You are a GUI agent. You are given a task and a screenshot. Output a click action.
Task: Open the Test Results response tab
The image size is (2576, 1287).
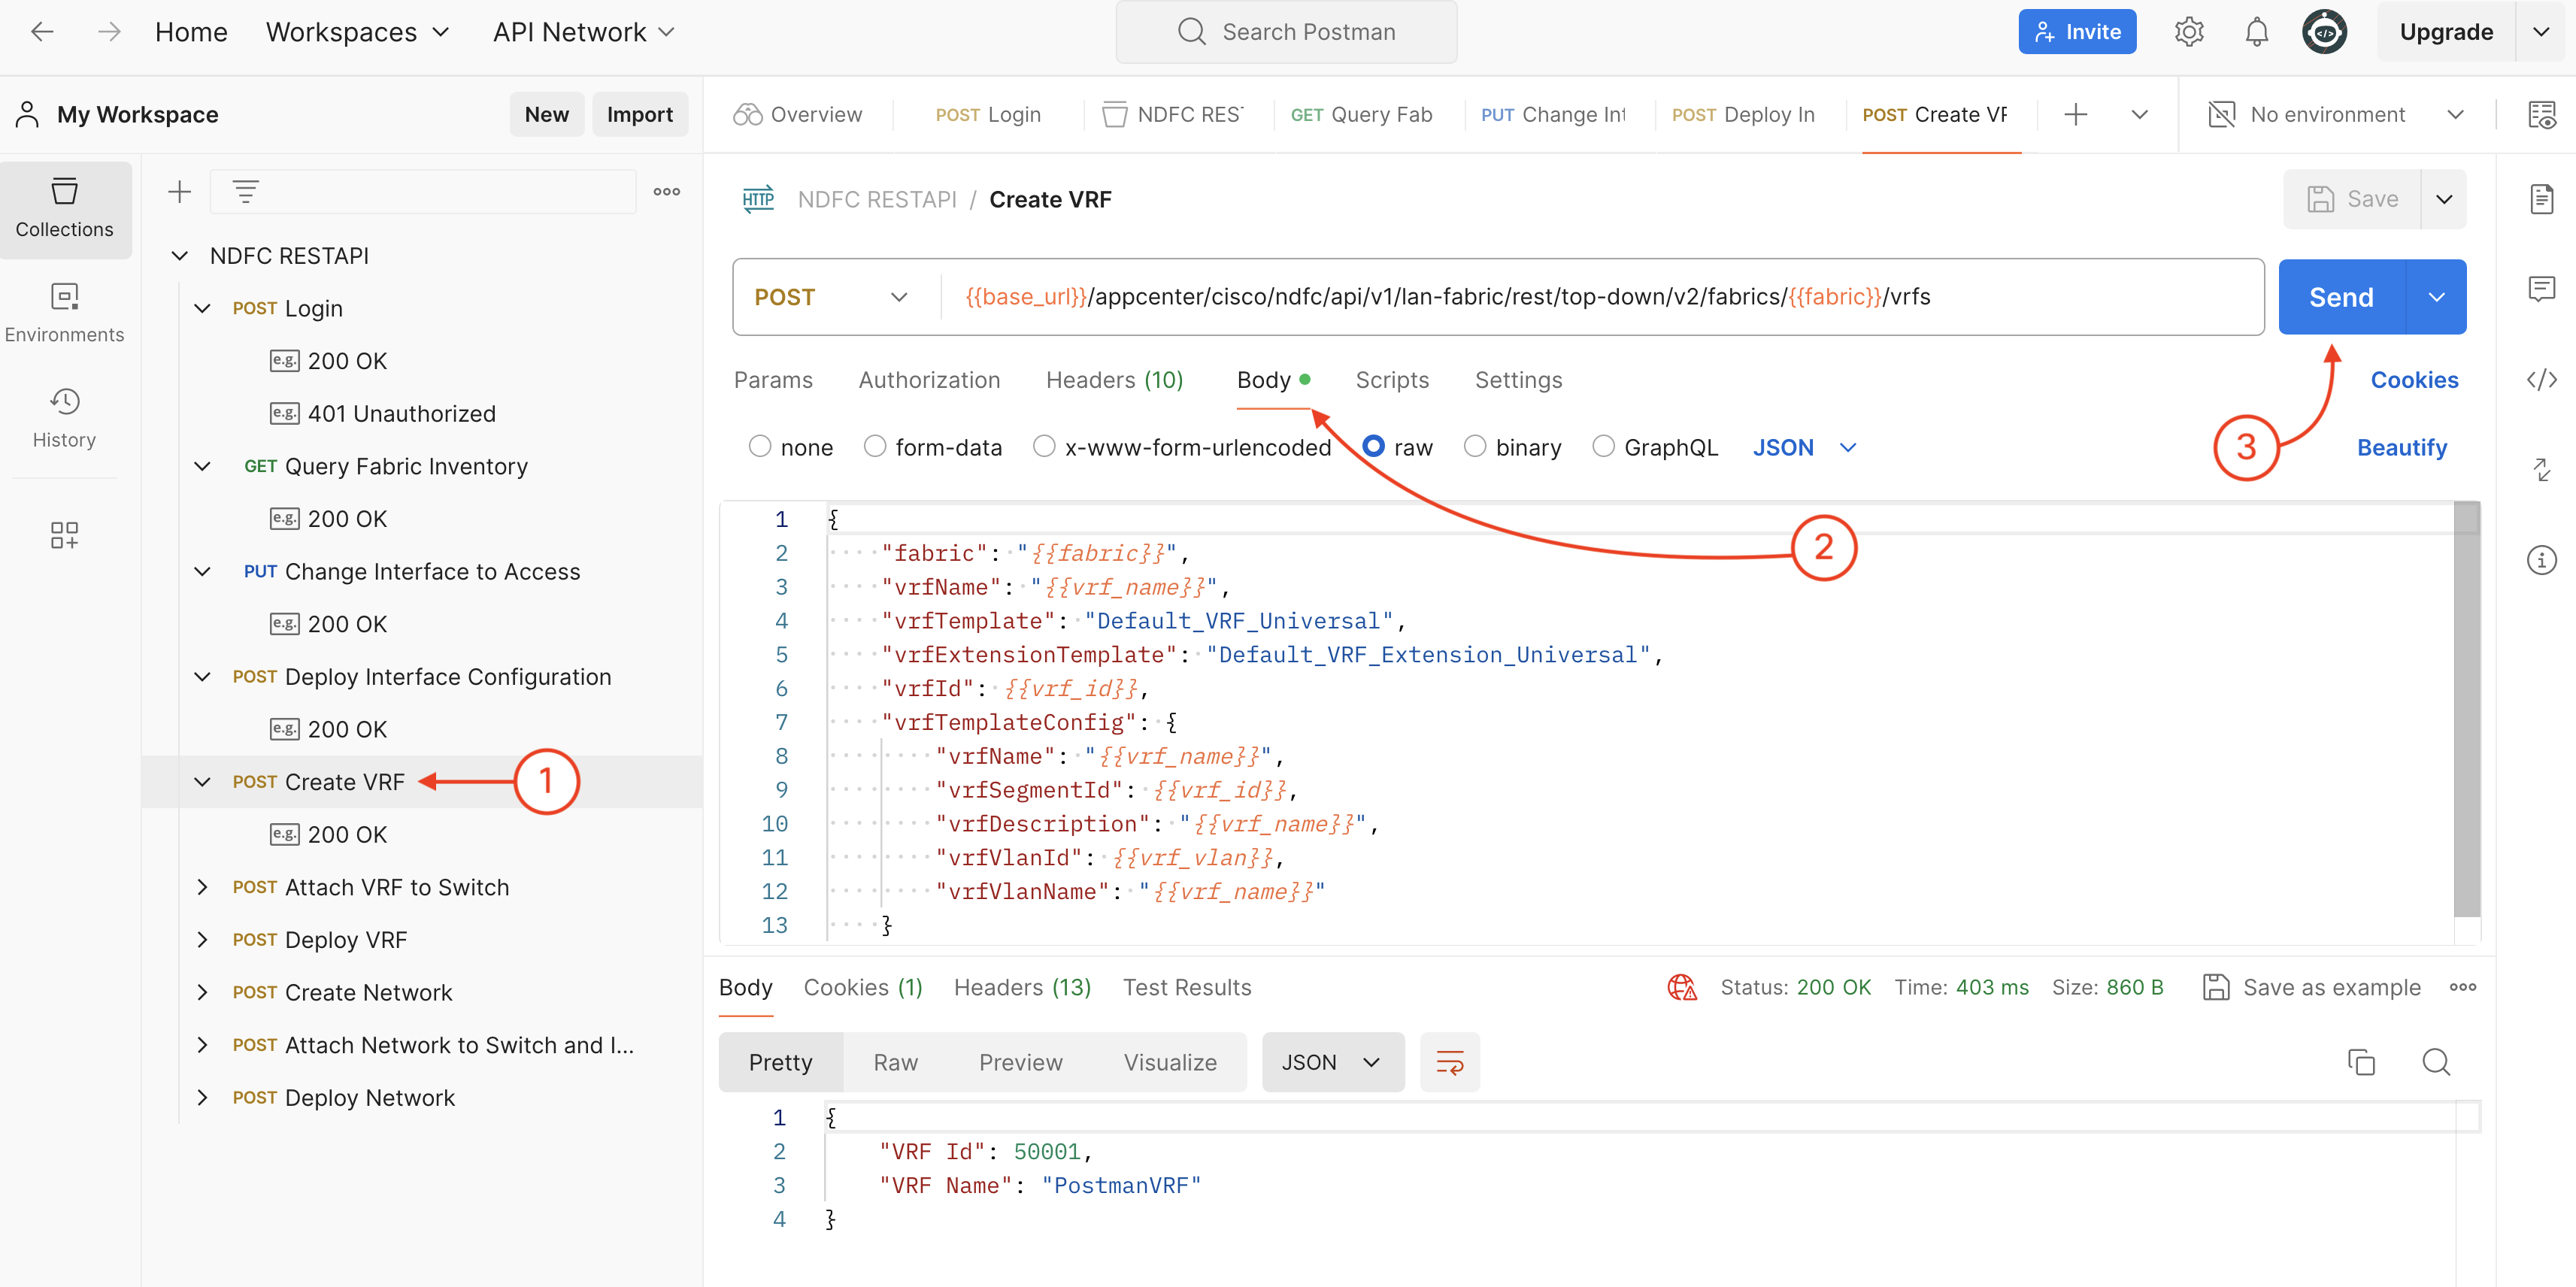(x=1187, y=987)
